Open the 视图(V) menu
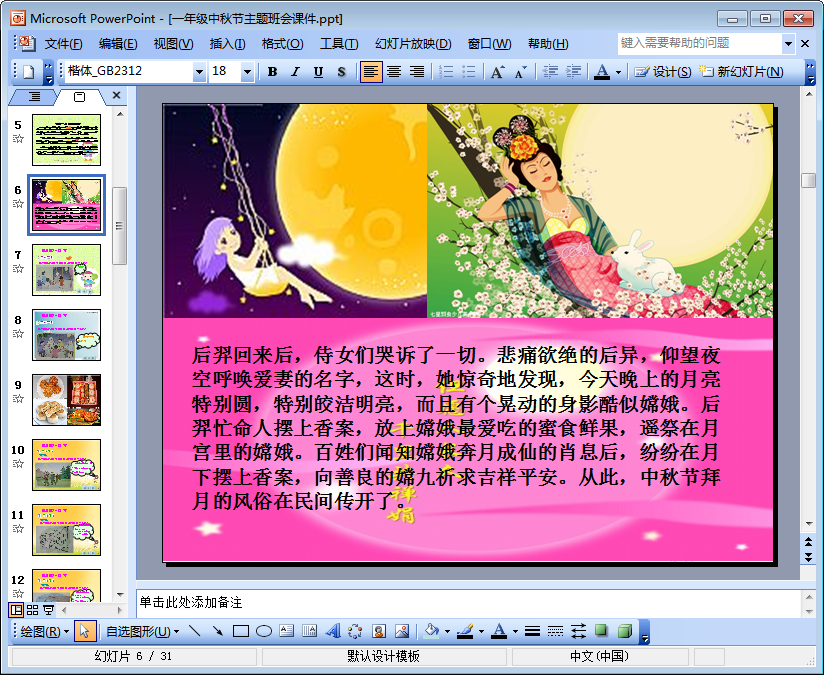This screenshot has height=675, width=824. (173, 44)
